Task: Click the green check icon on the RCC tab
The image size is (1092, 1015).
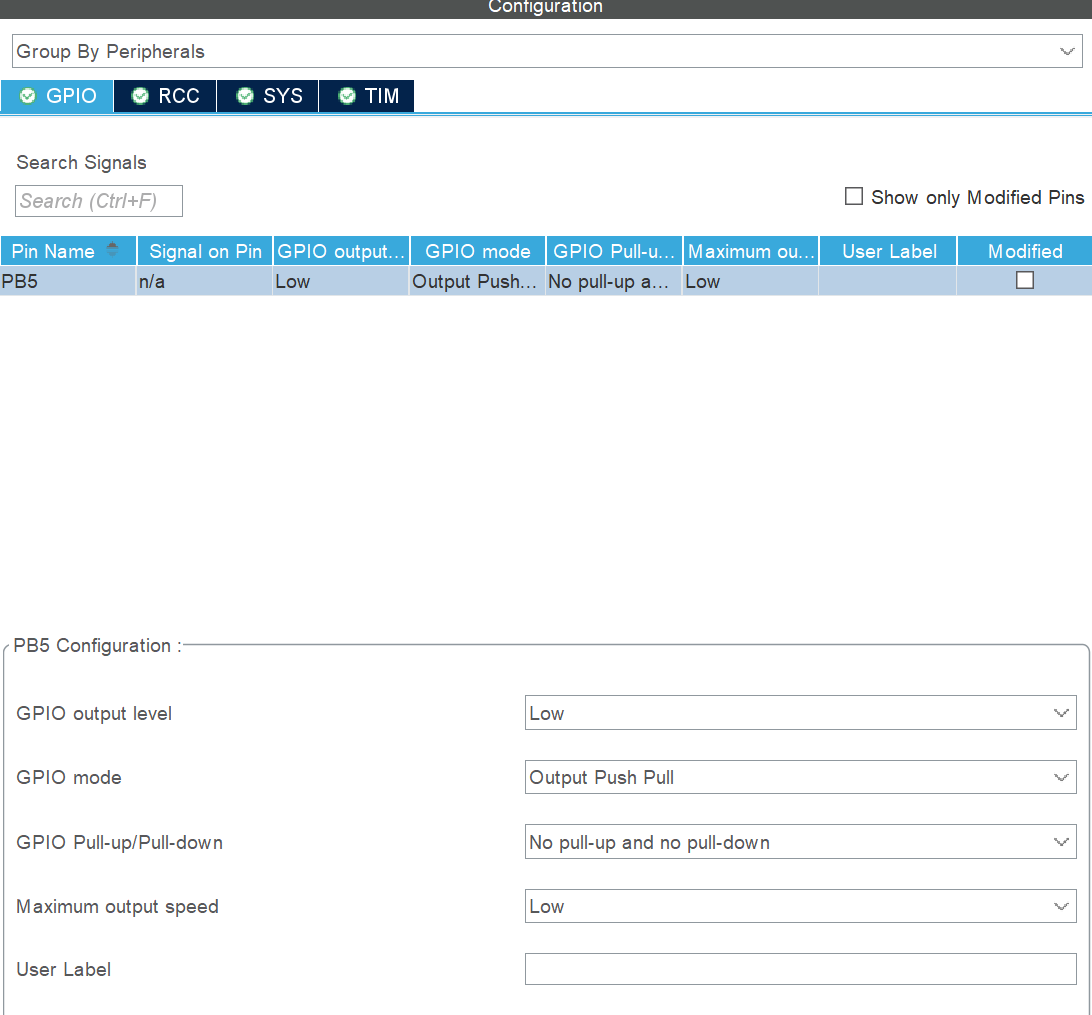Action: tap(139, 95)
